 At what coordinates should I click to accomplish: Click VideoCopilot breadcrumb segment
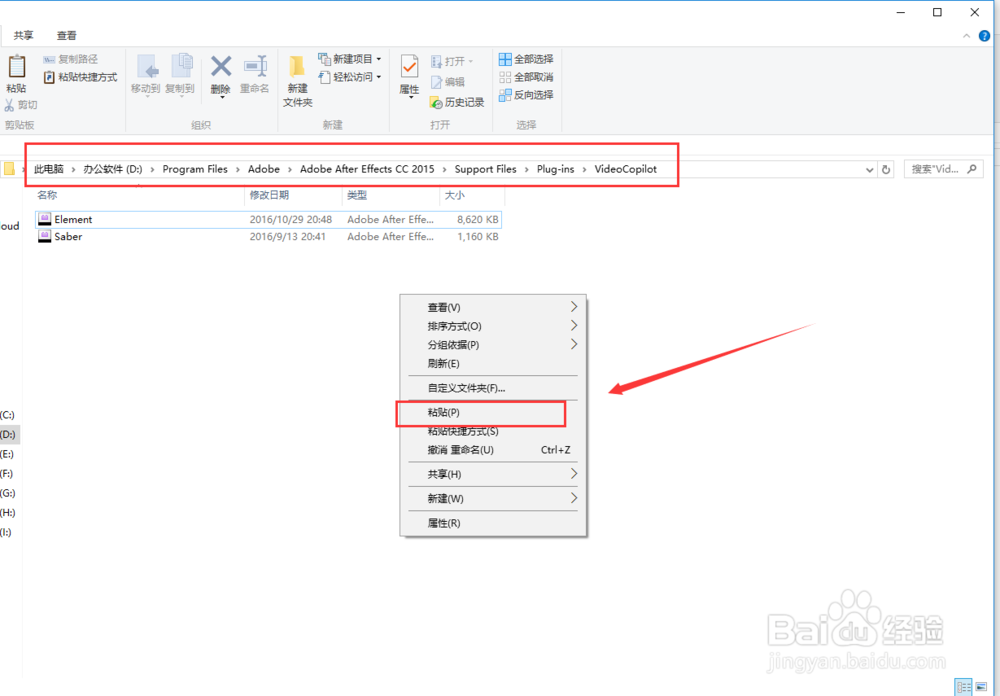coord(626,169)
